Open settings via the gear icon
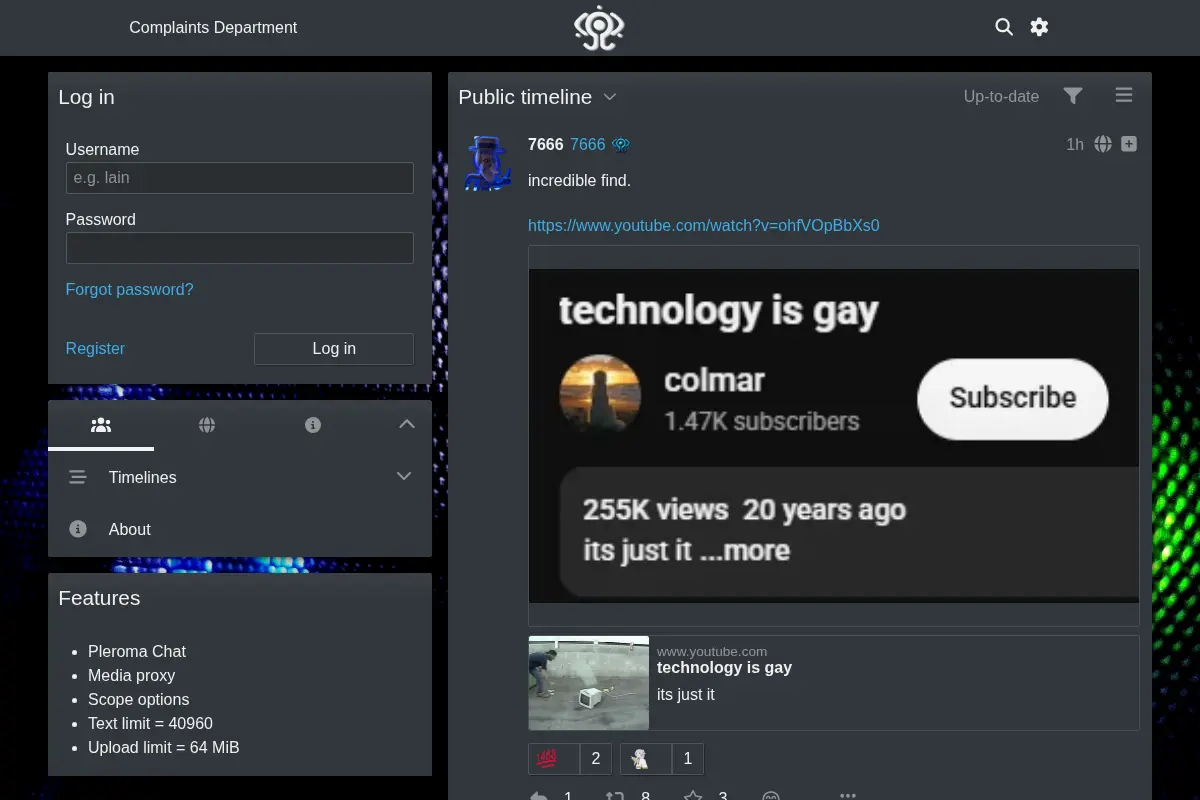 (1040, 27)
